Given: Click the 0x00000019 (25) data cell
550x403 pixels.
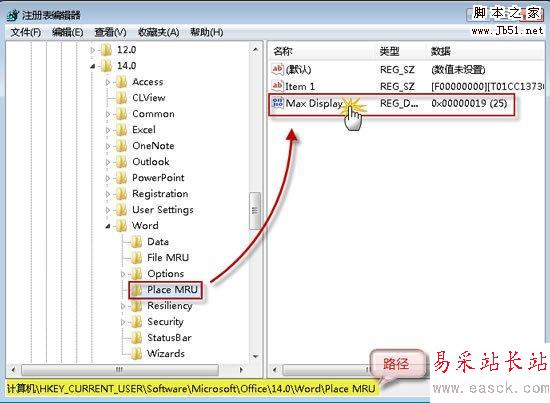Looking at the screenshot, I should [x=469, y=103].
